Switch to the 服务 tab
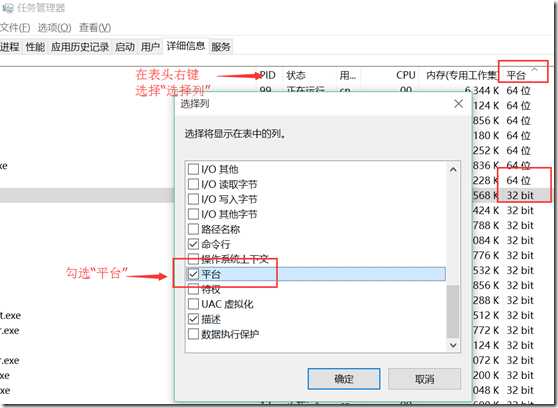 pyautogui.click(x=221, y=47)
